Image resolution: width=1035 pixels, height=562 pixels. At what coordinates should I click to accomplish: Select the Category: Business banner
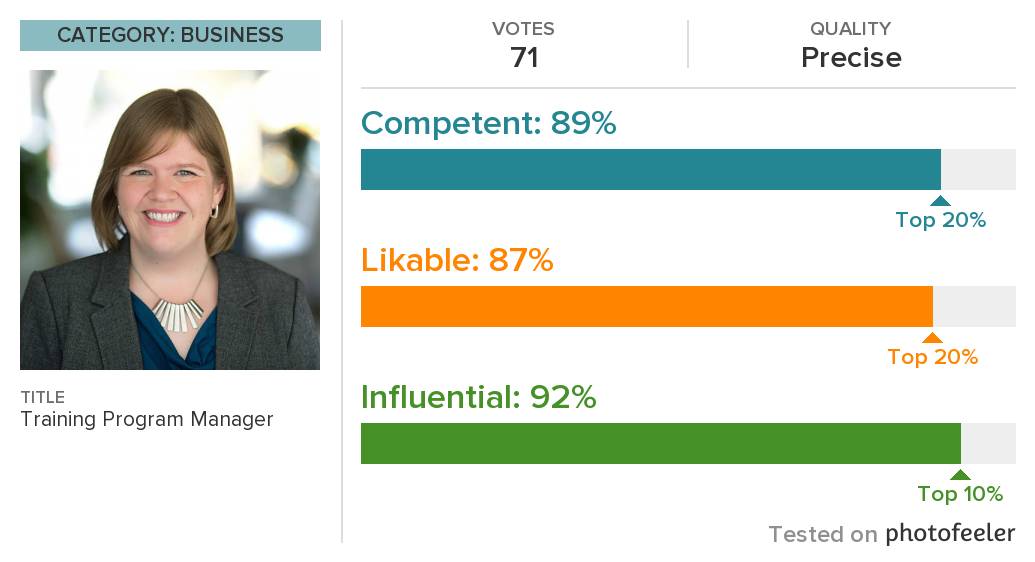(170, 35)
